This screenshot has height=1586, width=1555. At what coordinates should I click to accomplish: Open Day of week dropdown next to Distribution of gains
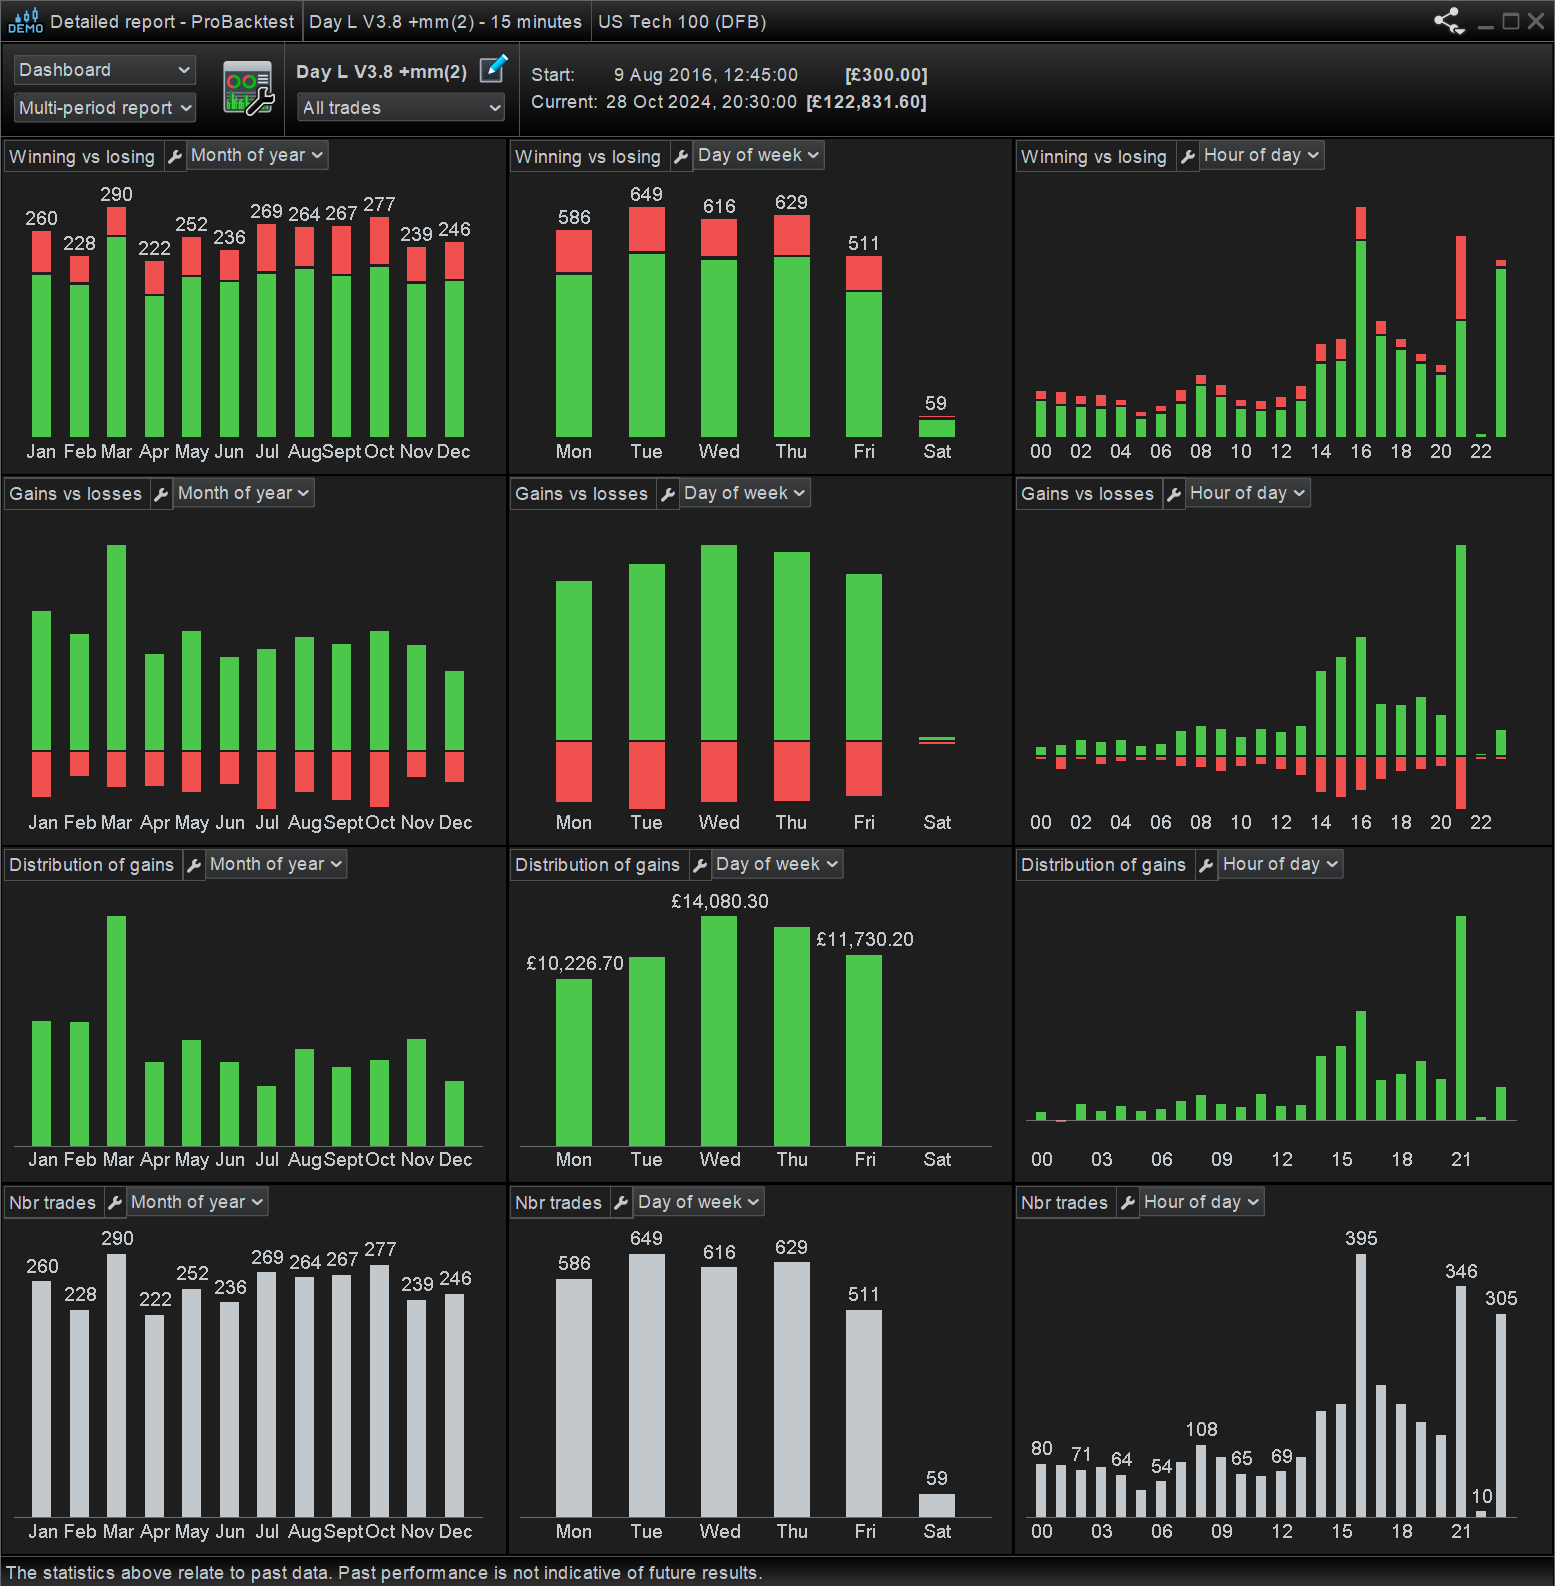(x=777, y=864)
